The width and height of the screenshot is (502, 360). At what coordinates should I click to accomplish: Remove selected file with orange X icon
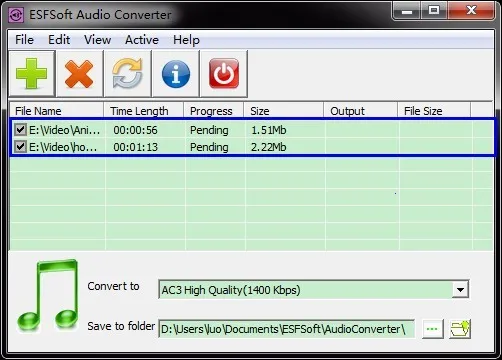(x=80, y=74)
